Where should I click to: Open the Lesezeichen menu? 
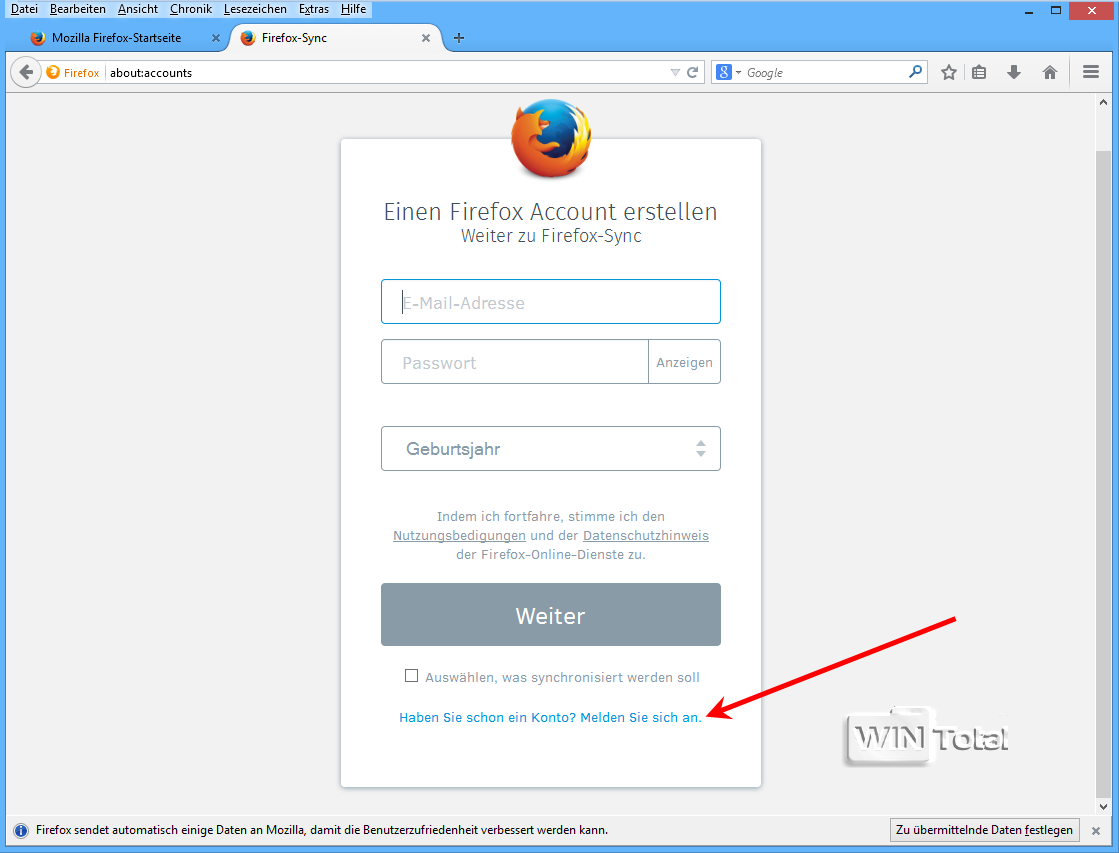[x=255, y=9]
